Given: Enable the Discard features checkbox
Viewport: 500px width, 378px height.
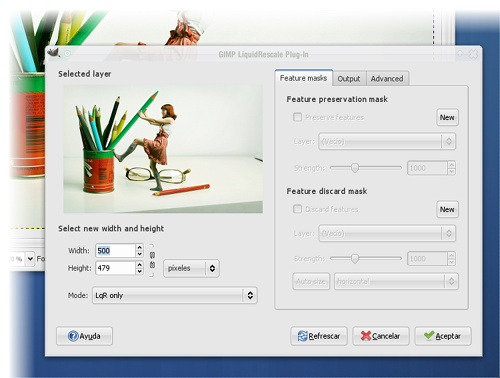Looking at the screenshot, I should [x=297, y=209].
